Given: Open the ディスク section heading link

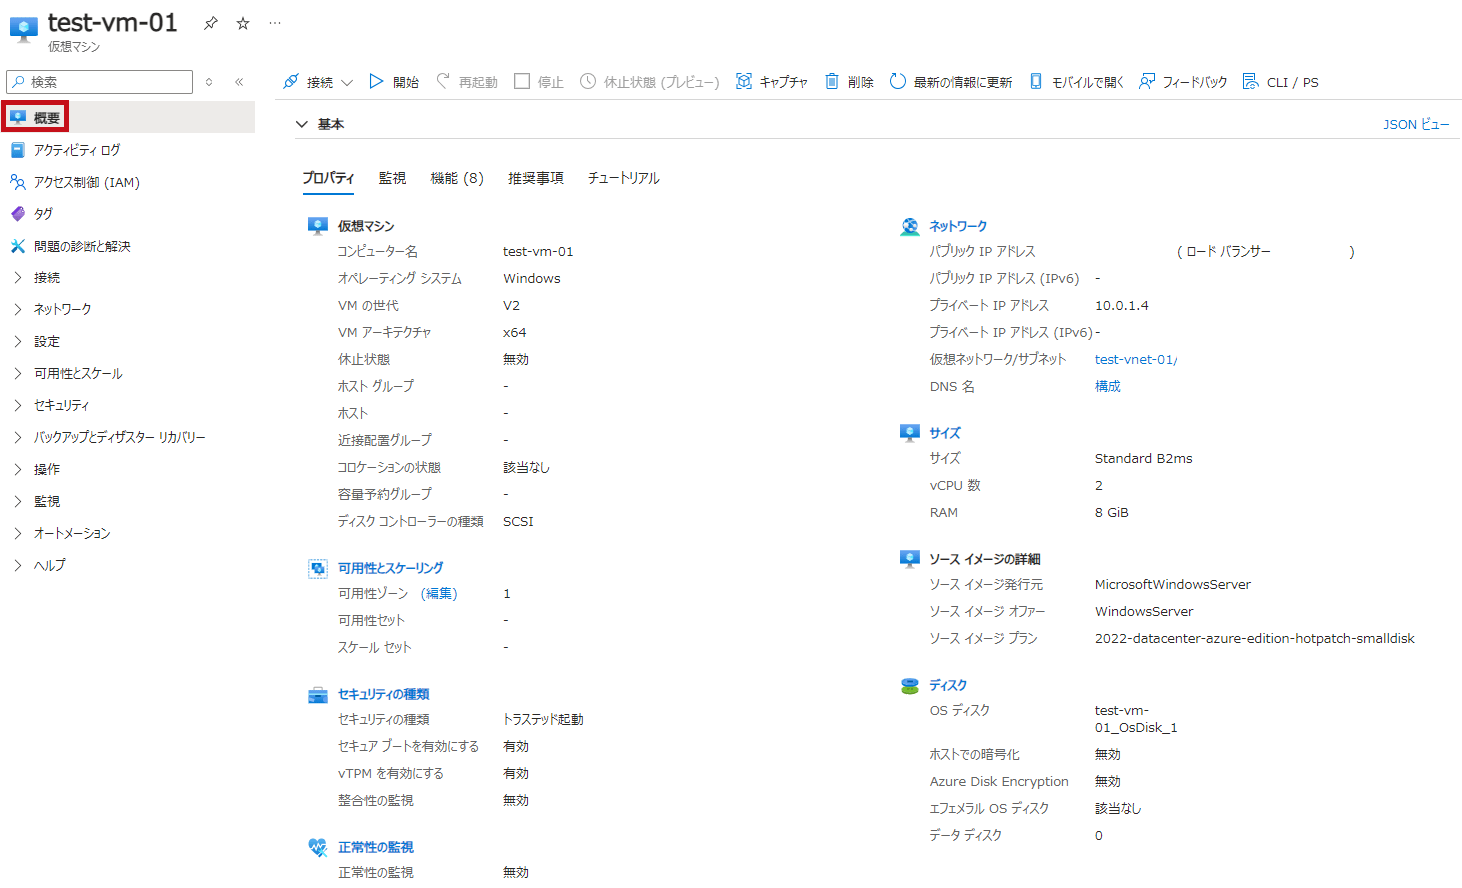Looking at the screenshot, I should point(948,685).
